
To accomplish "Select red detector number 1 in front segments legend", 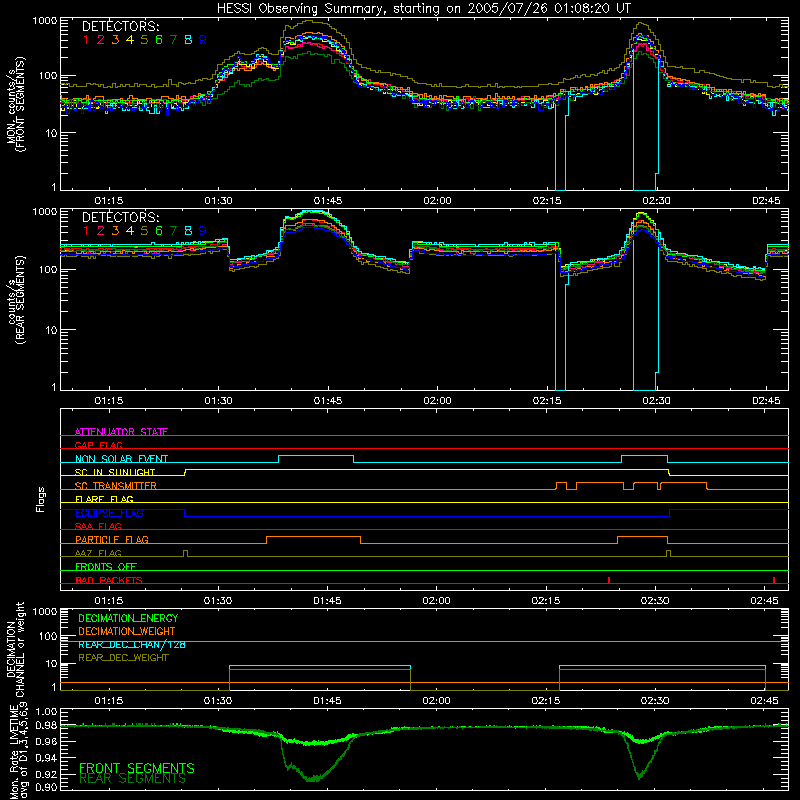I will pyautogui.click(x=86, y=40).
